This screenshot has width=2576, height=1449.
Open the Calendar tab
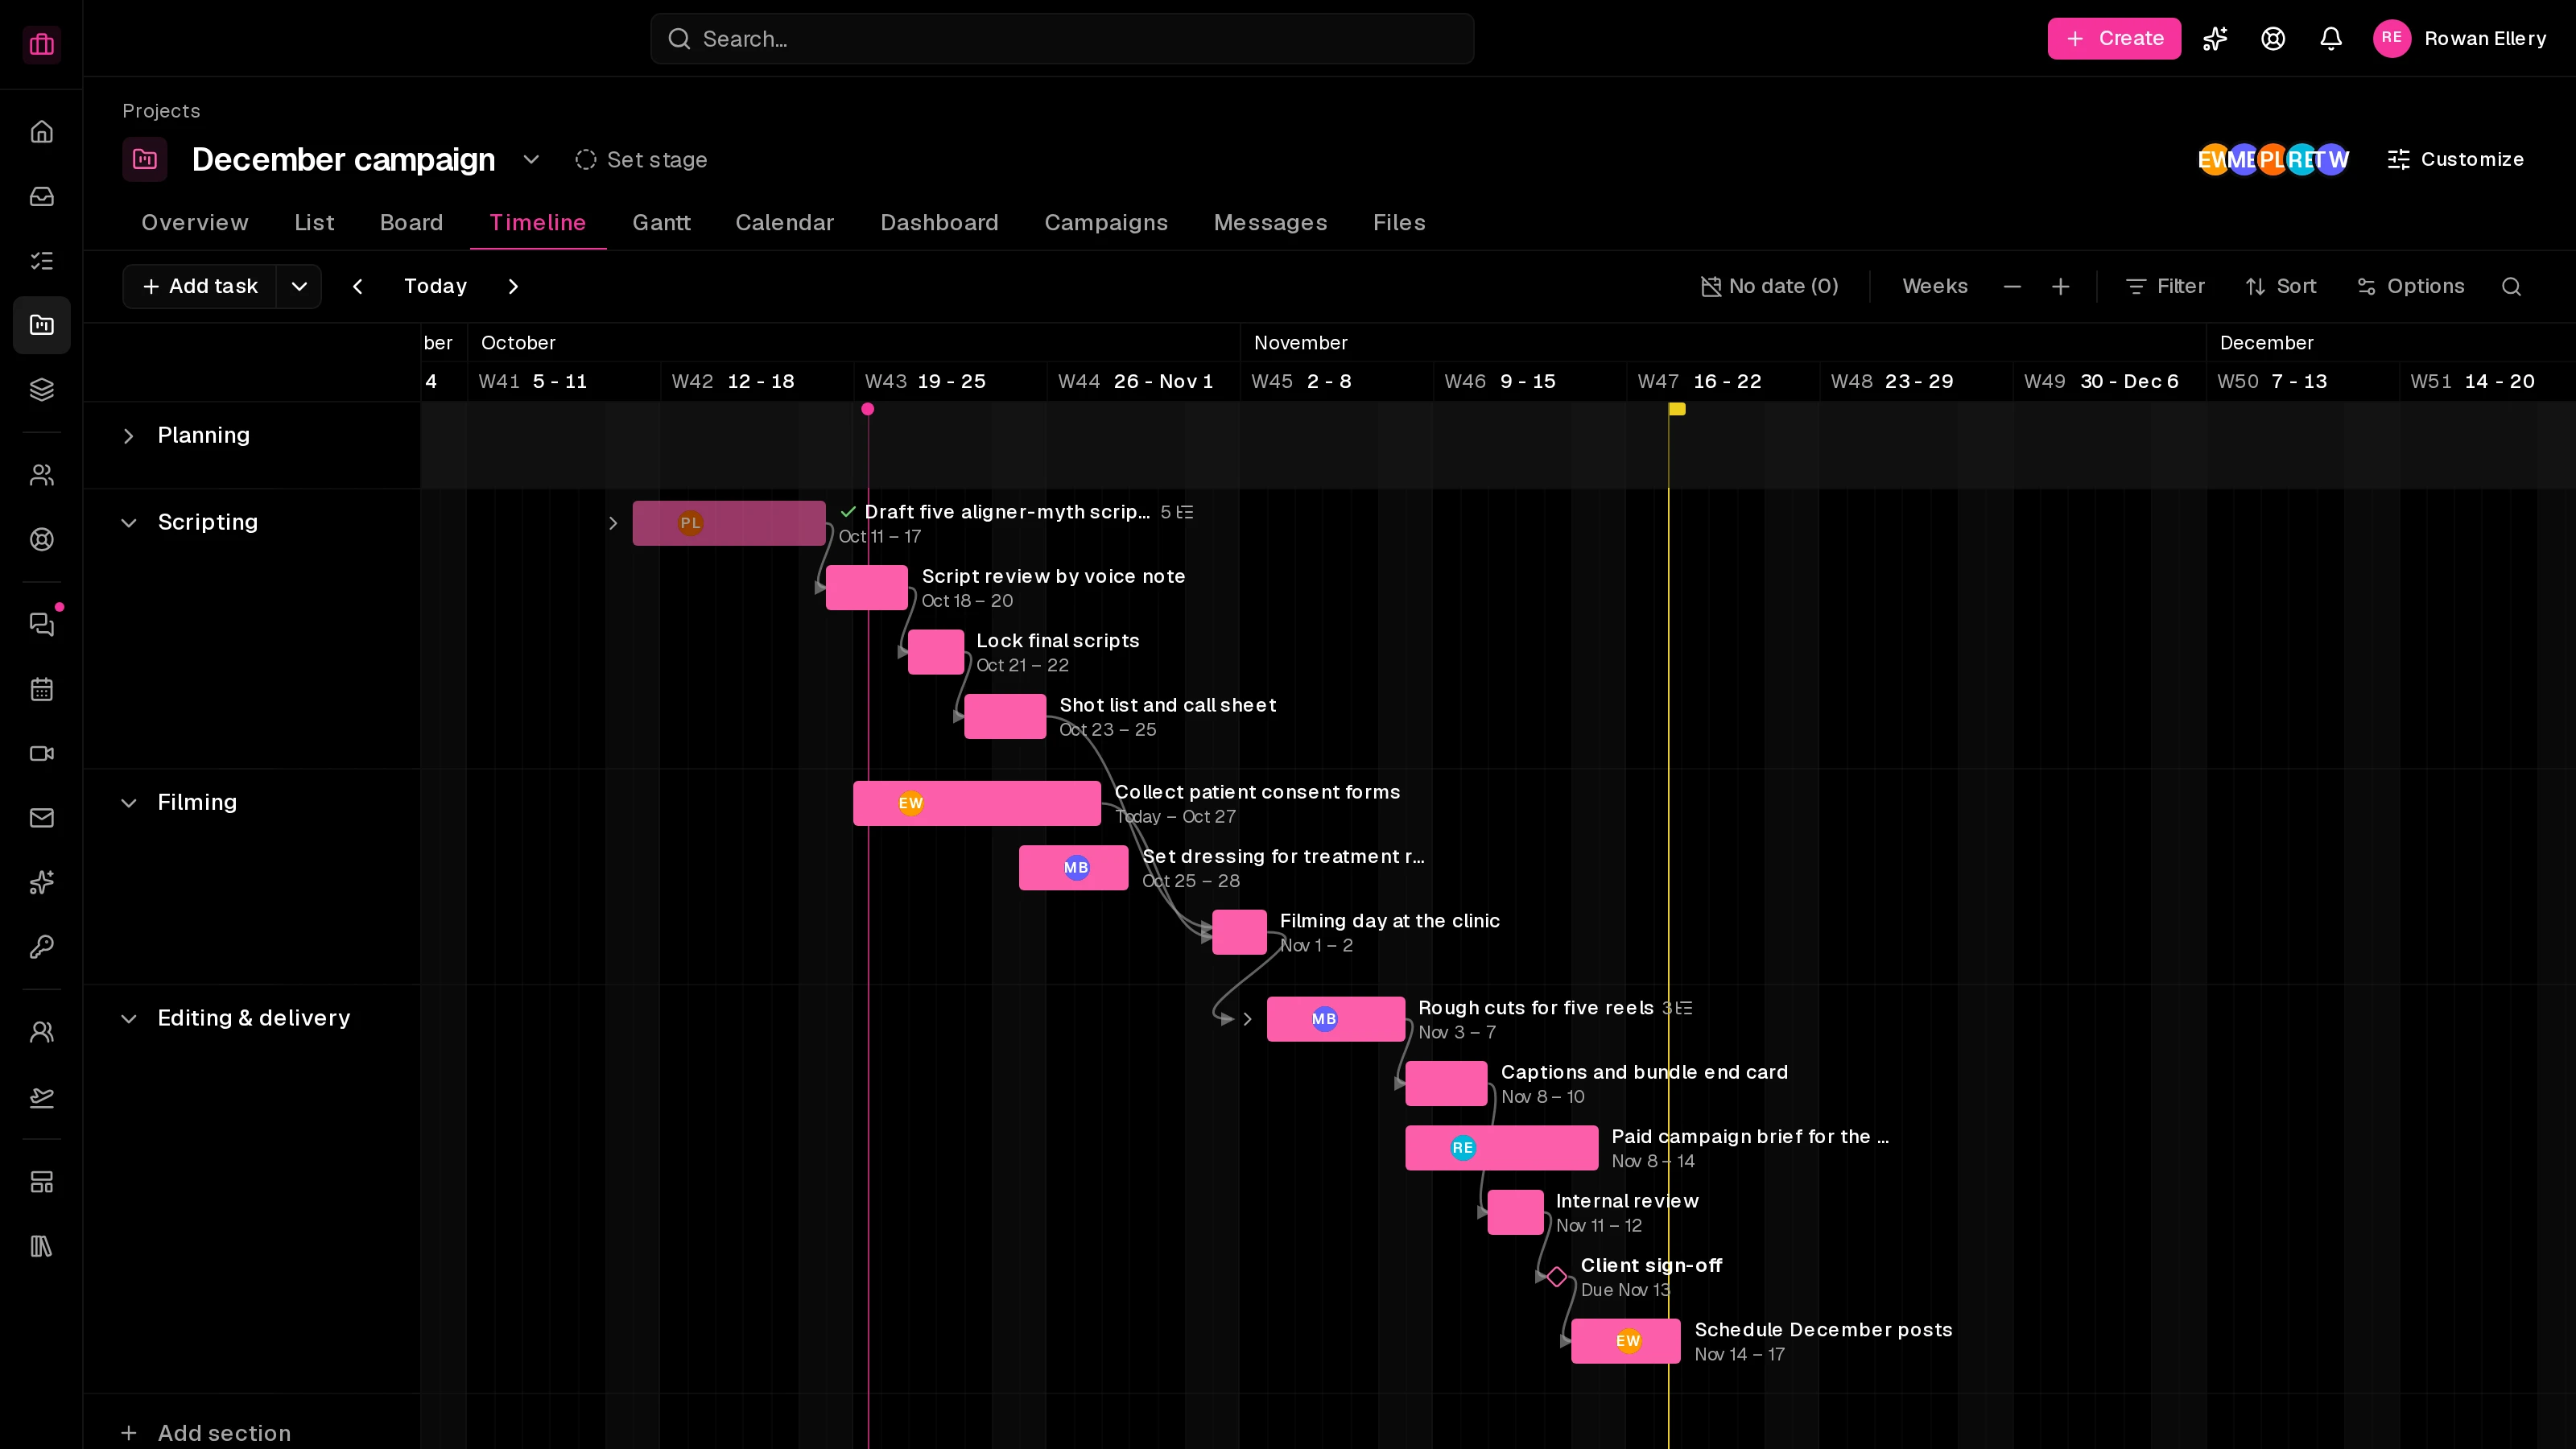pos(784,223)
